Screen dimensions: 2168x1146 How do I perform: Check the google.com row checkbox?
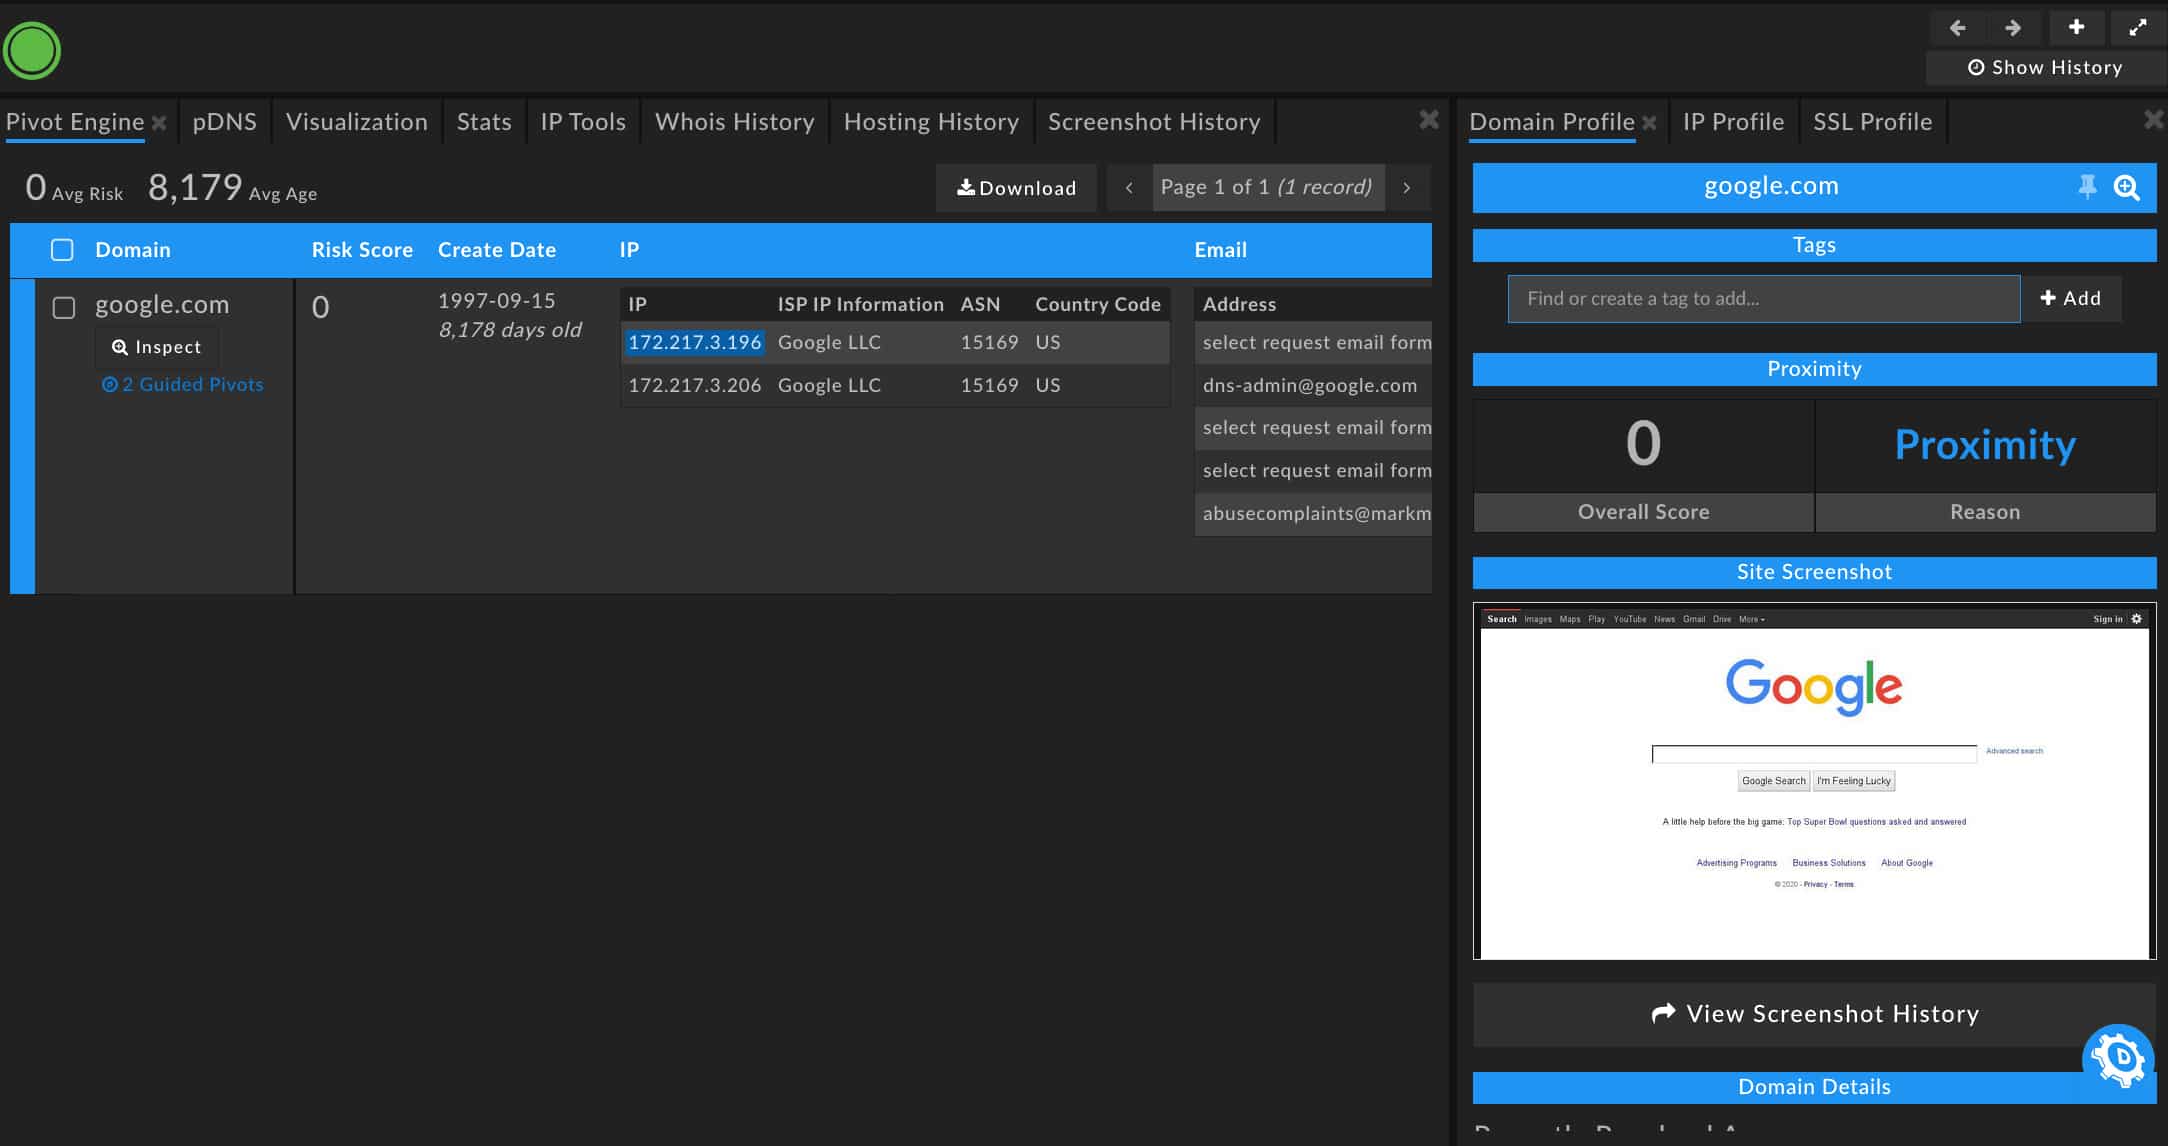[x=64, y=308]
